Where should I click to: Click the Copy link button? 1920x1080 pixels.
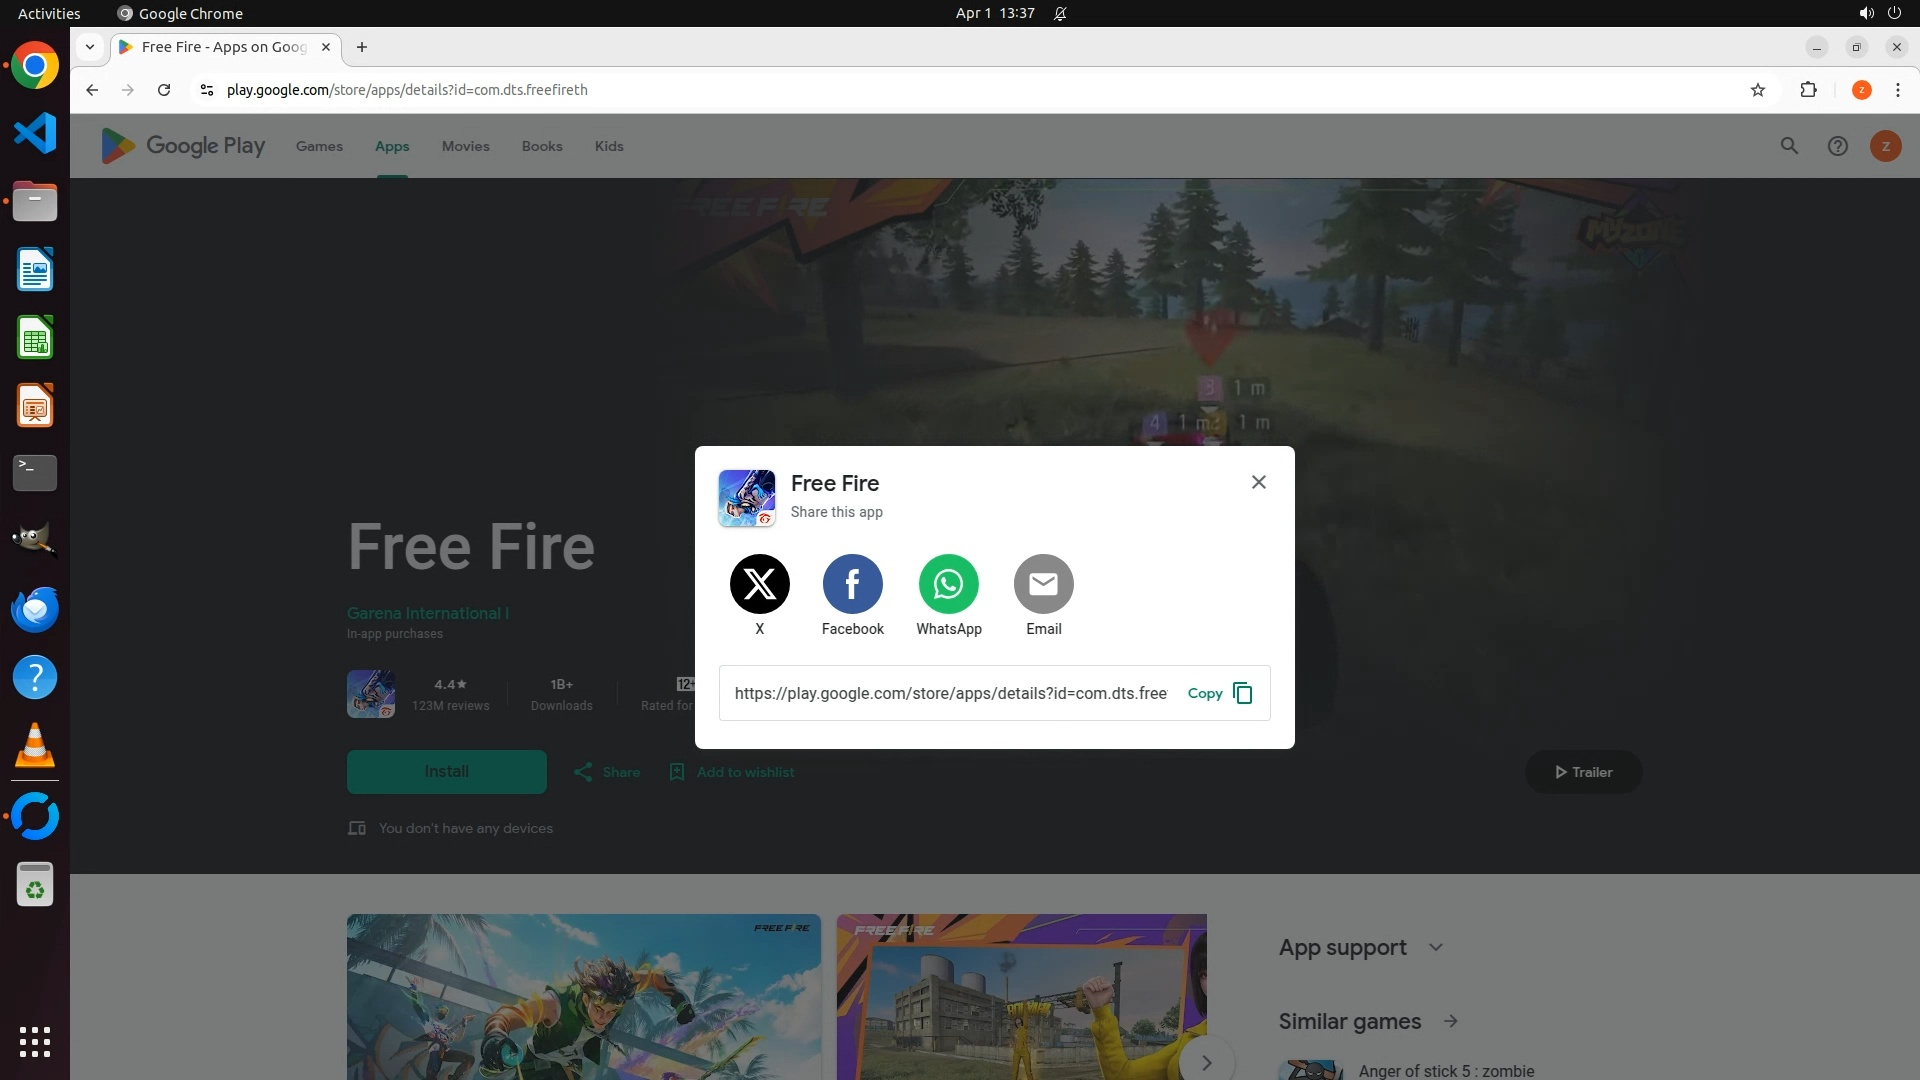point(1219,693)
